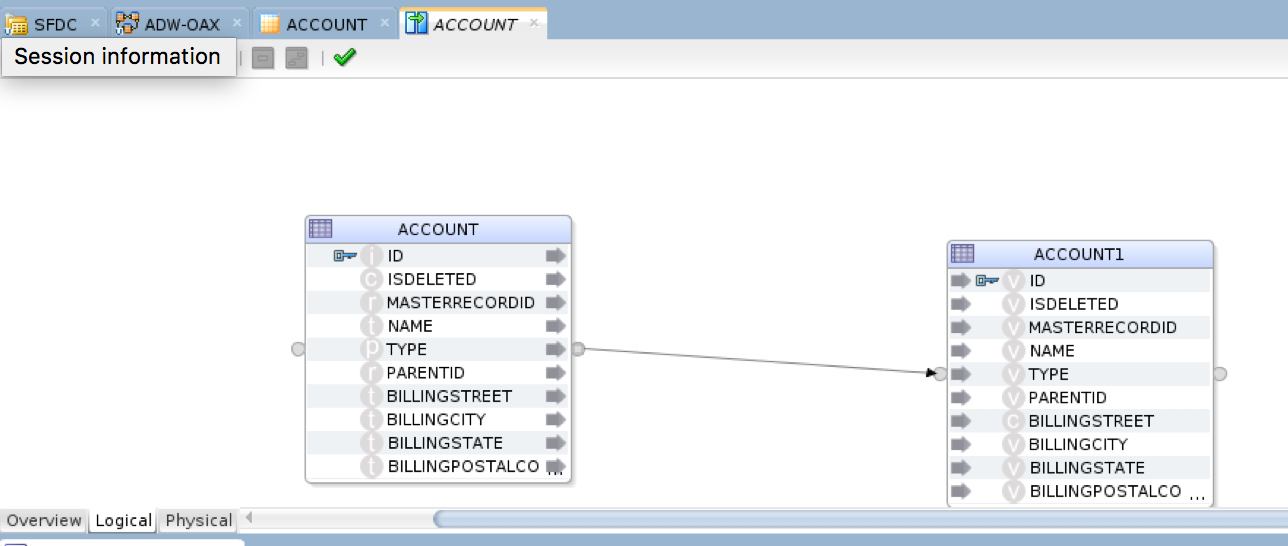The image size is (1288, 546).
Task: Click the collapse-all toolbar icon beside the tooltip
Action: [263, 58]
